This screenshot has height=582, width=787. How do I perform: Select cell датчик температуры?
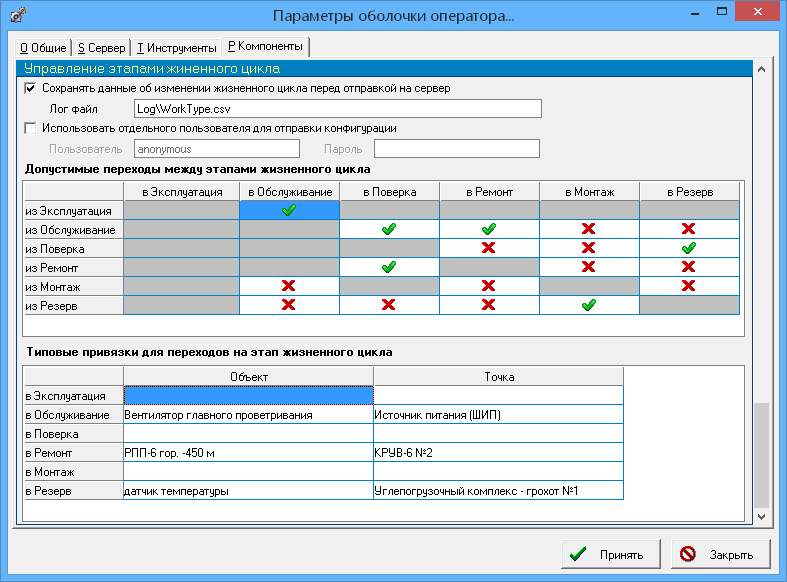[x=248, y=491]
